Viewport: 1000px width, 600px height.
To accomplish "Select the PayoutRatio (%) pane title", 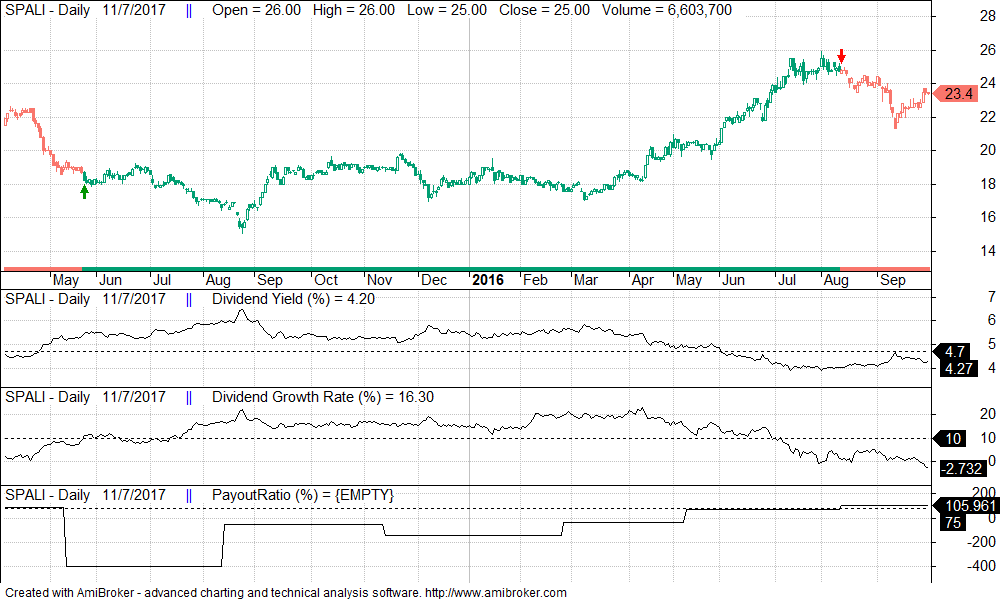I will tap(301, 495).
